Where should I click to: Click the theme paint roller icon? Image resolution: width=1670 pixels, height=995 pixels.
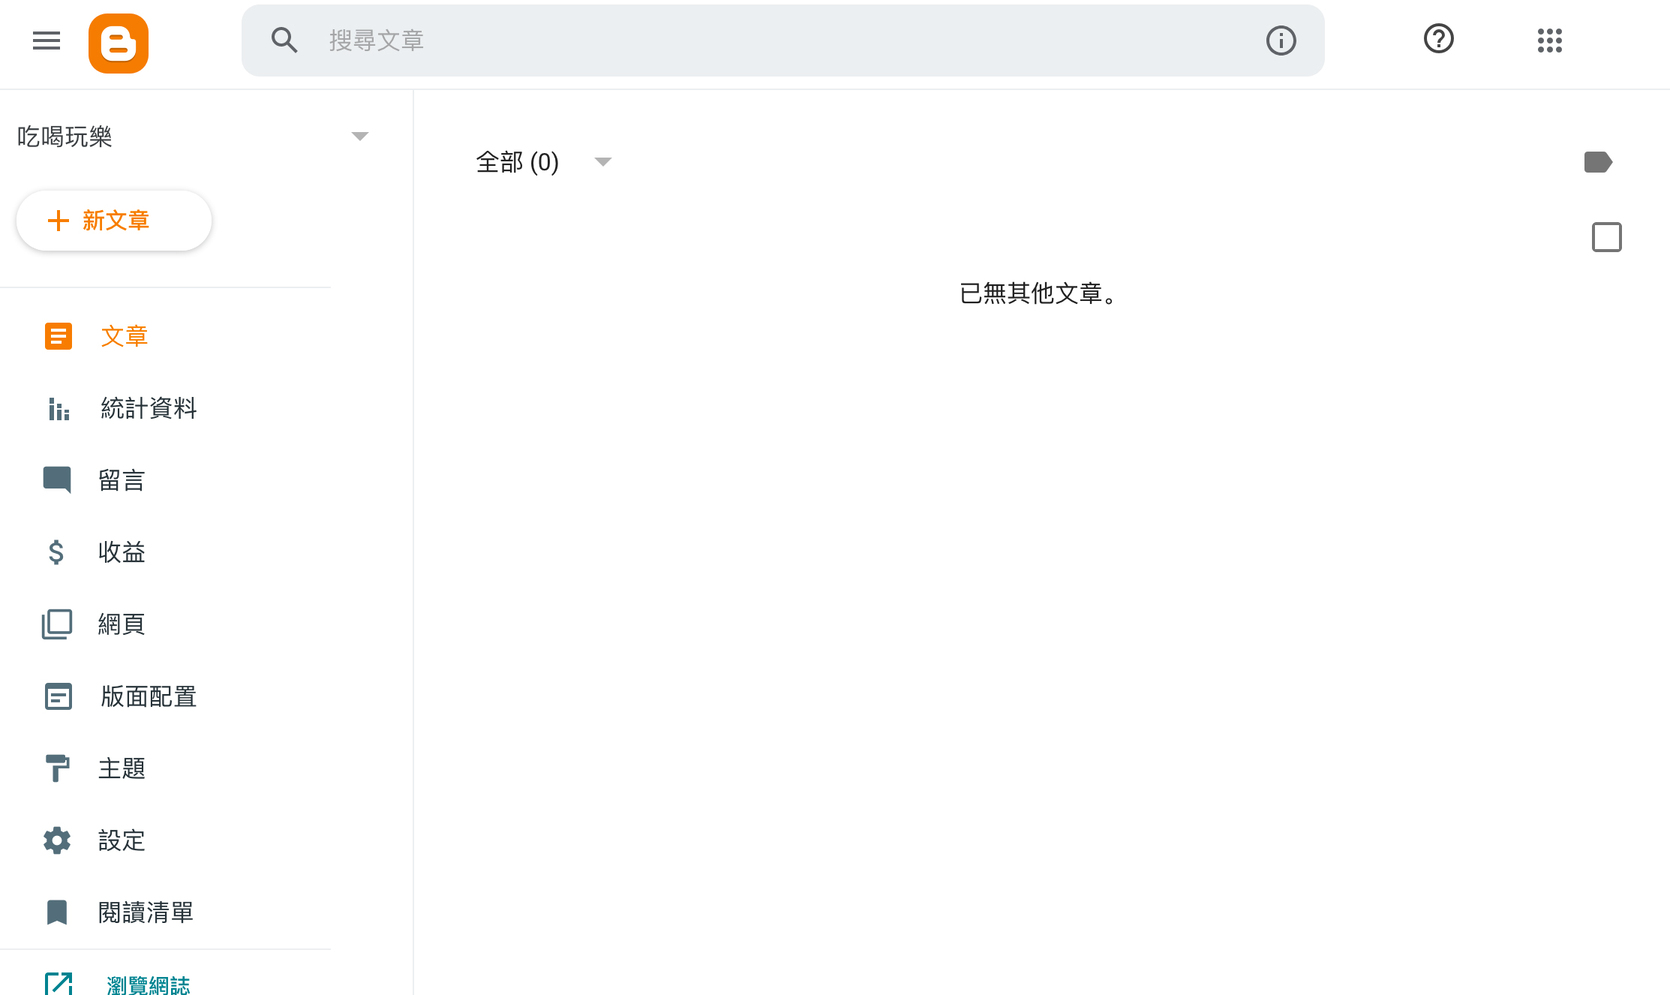point(57,768)
